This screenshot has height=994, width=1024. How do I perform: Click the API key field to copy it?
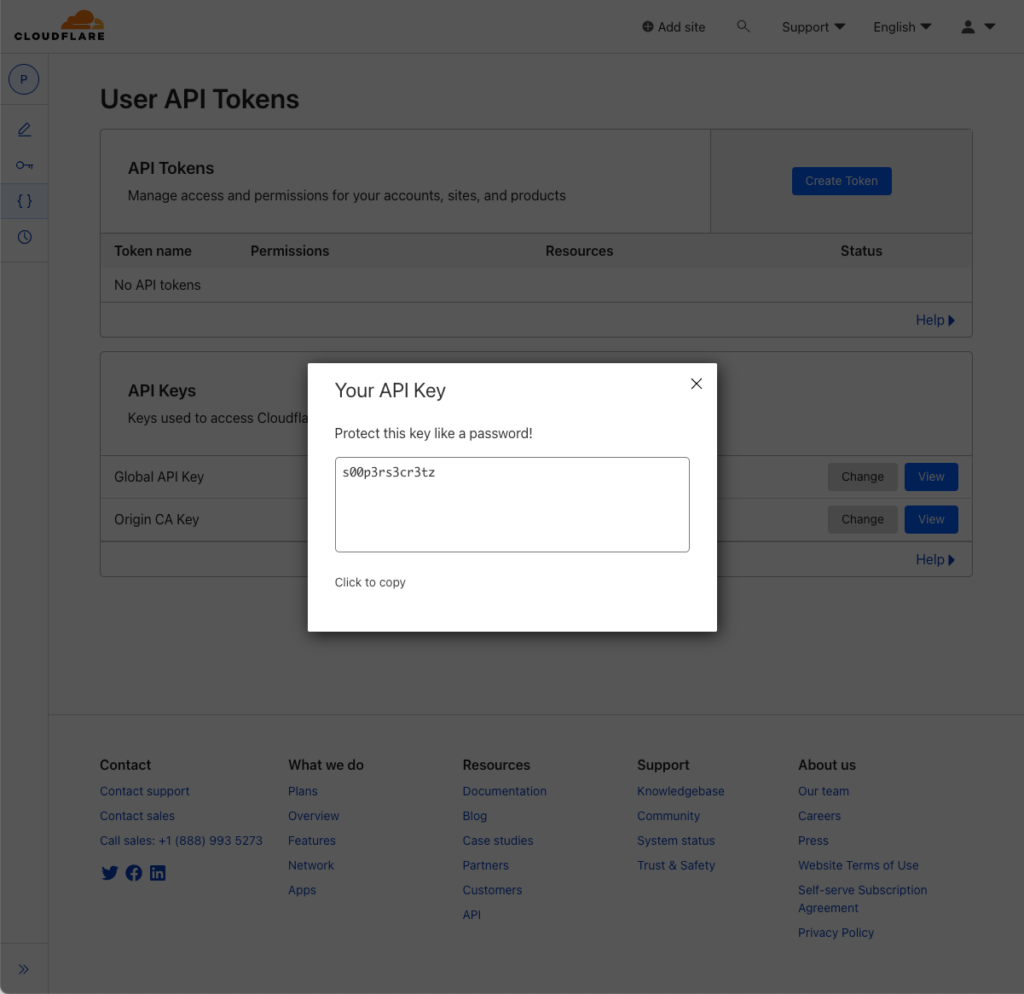(x=512, y=504)
